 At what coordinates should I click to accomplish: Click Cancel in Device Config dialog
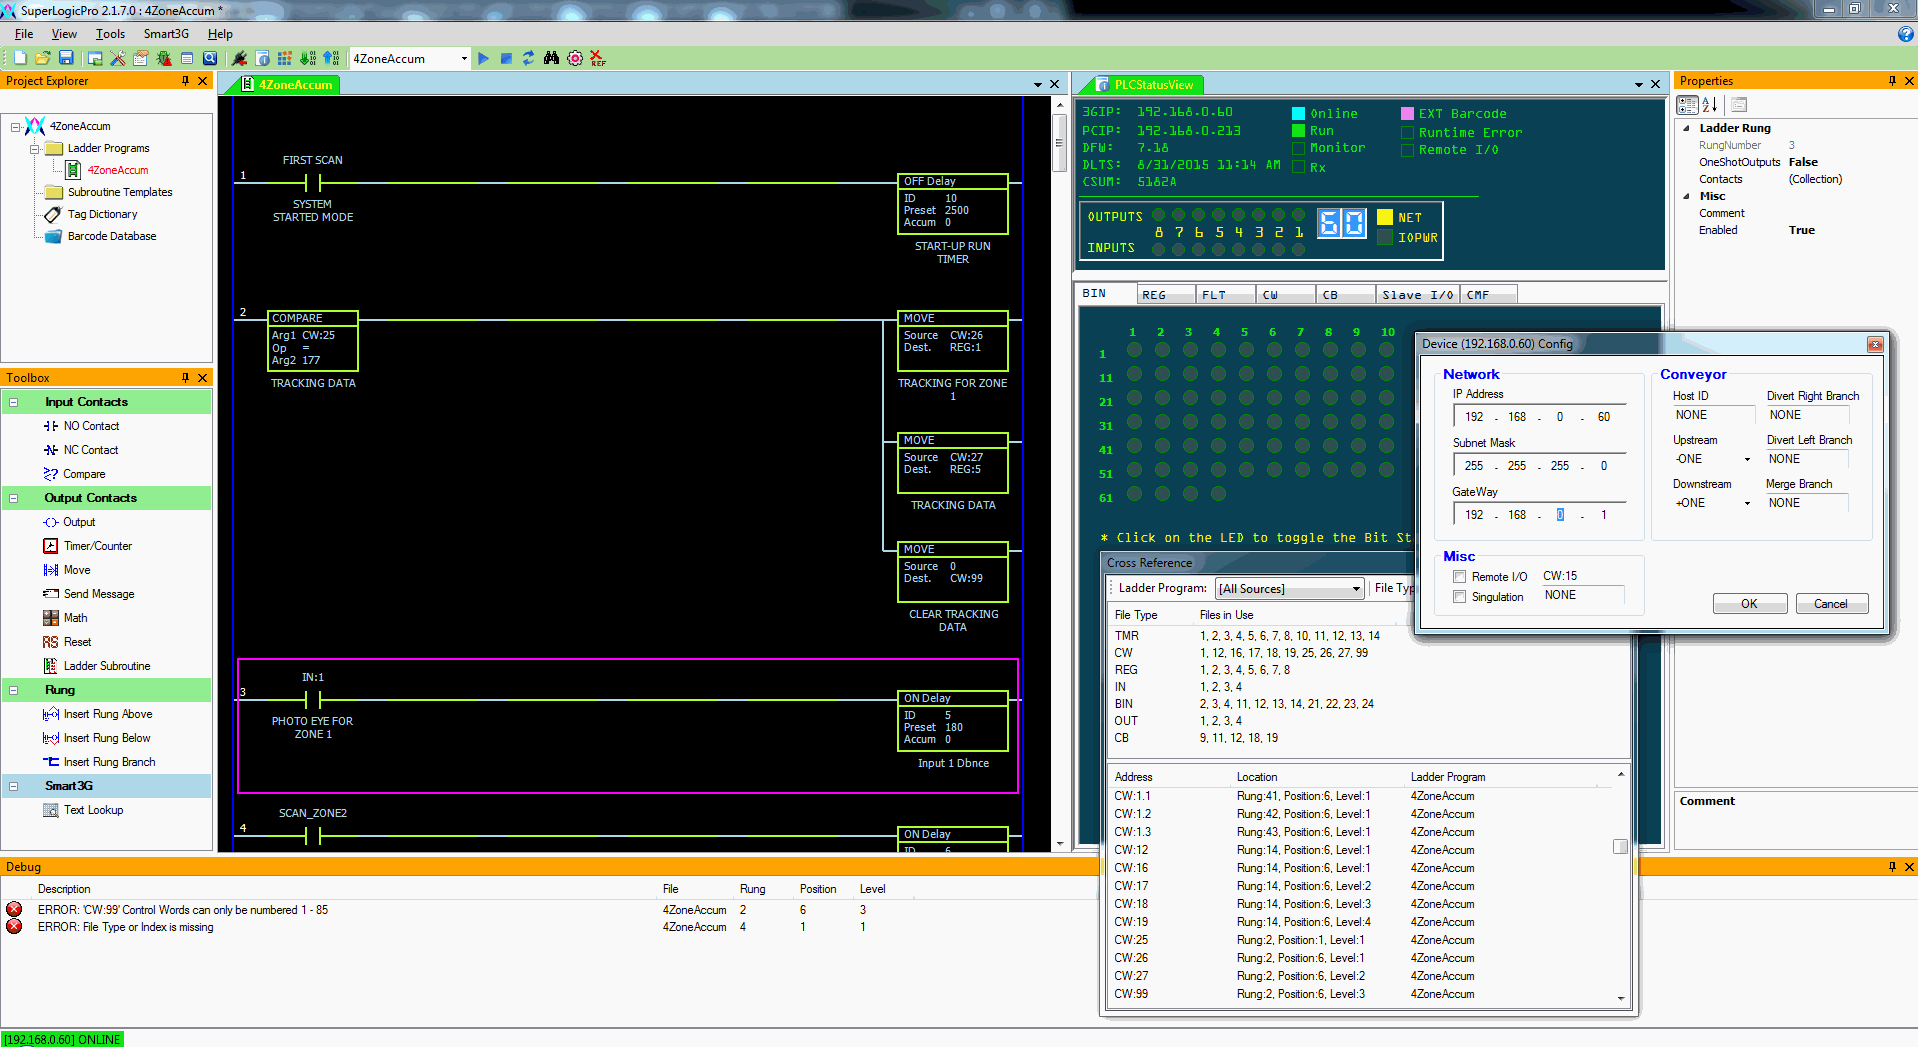pyautogui.click(x=1831, y=604)
